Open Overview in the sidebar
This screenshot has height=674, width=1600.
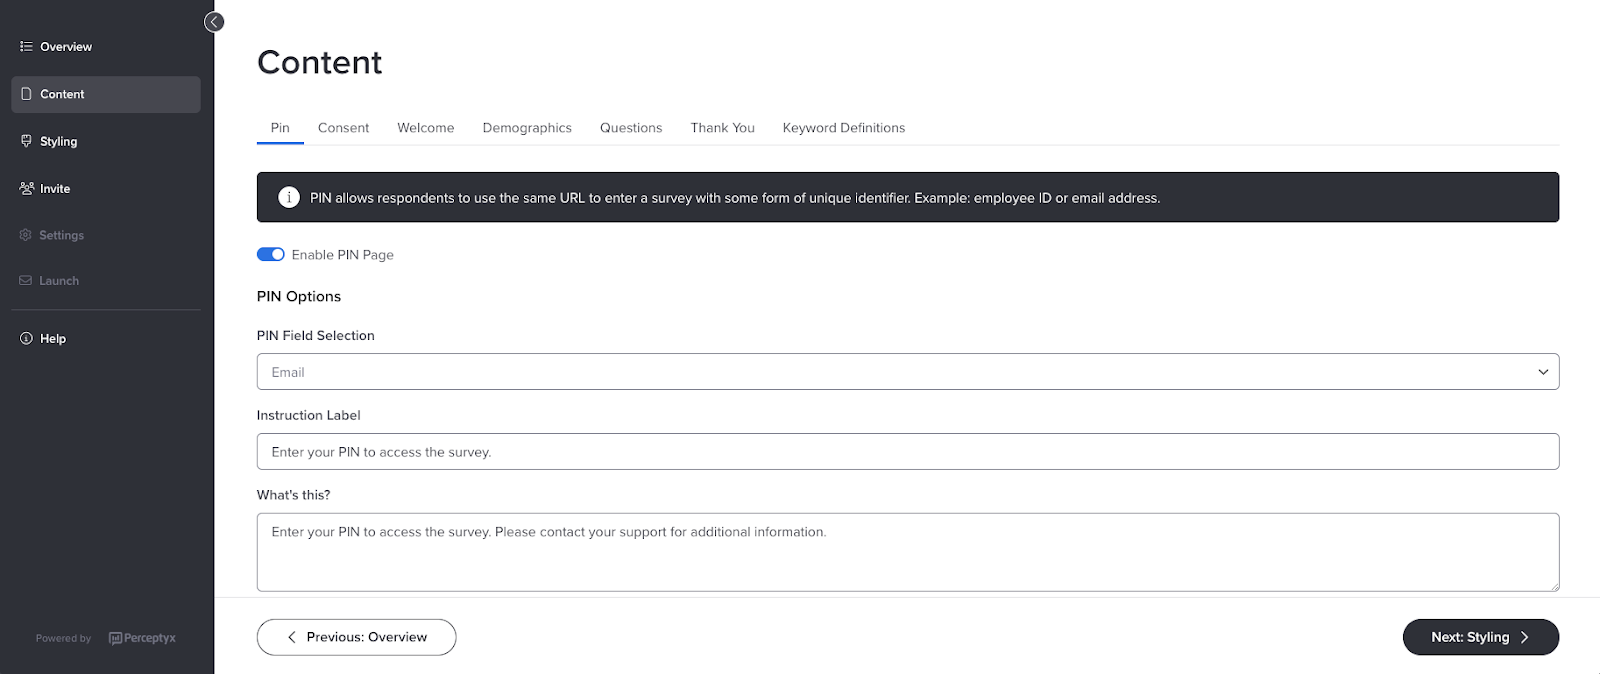(106, 47)
